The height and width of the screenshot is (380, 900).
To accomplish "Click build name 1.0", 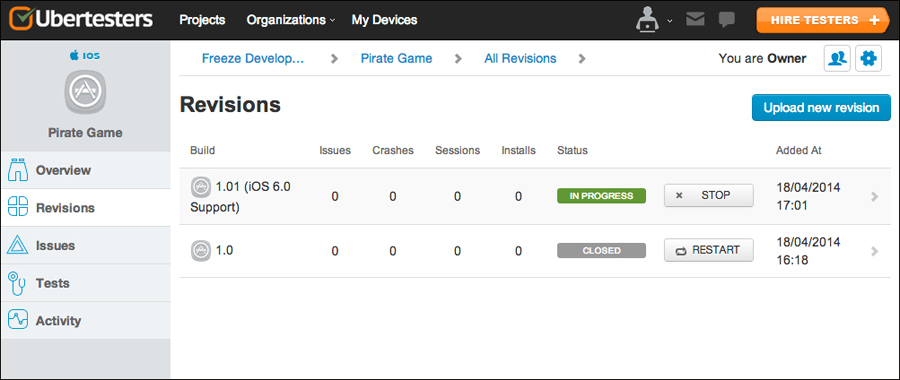I will click(224, 250).
